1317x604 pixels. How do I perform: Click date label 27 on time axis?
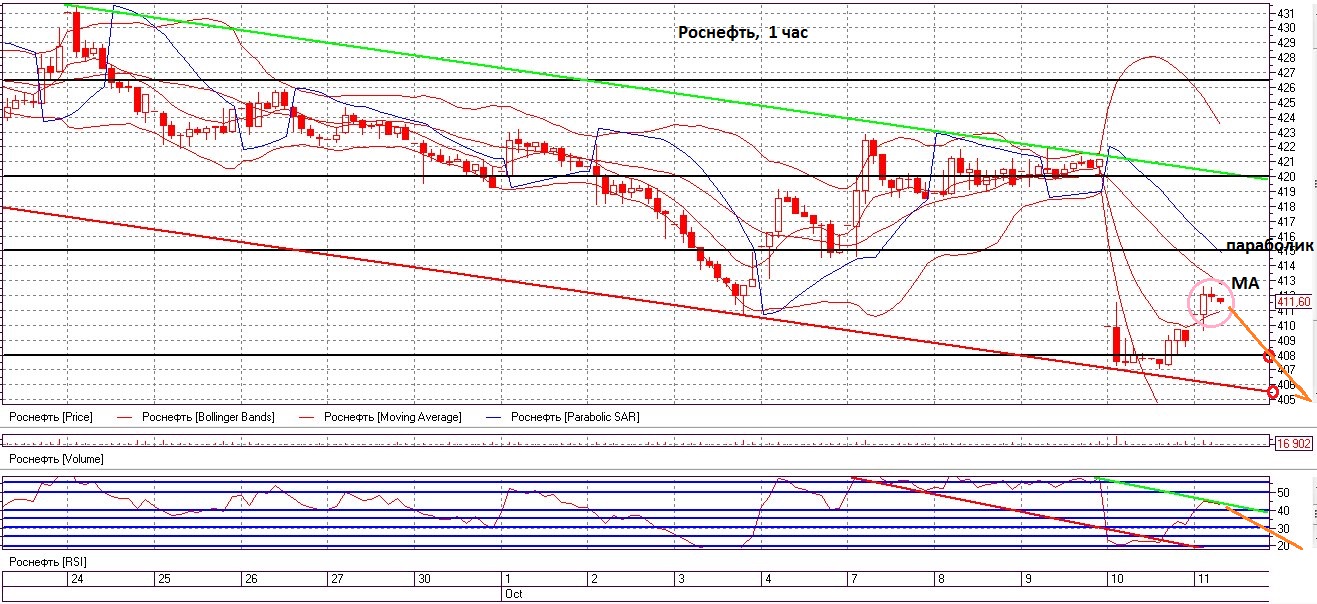337,579
